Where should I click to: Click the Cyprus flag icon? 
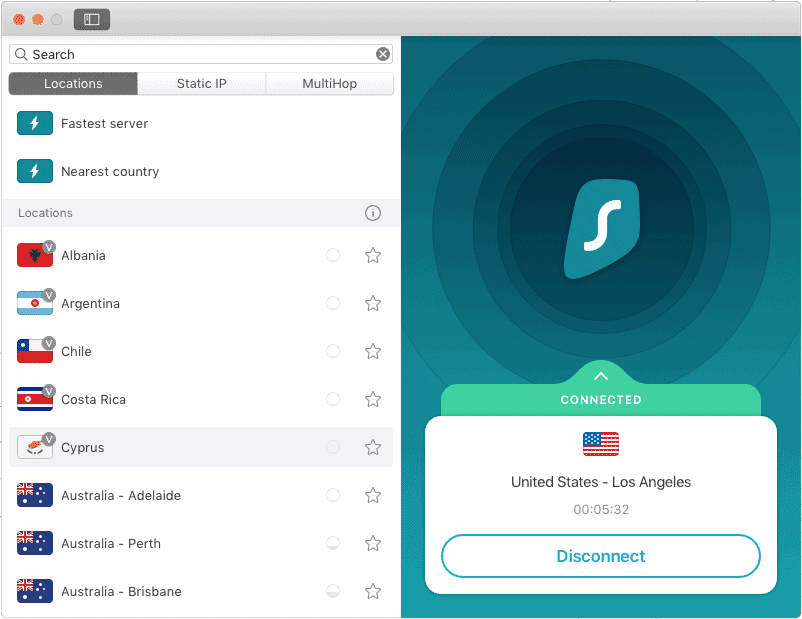[x=35, y=447]
